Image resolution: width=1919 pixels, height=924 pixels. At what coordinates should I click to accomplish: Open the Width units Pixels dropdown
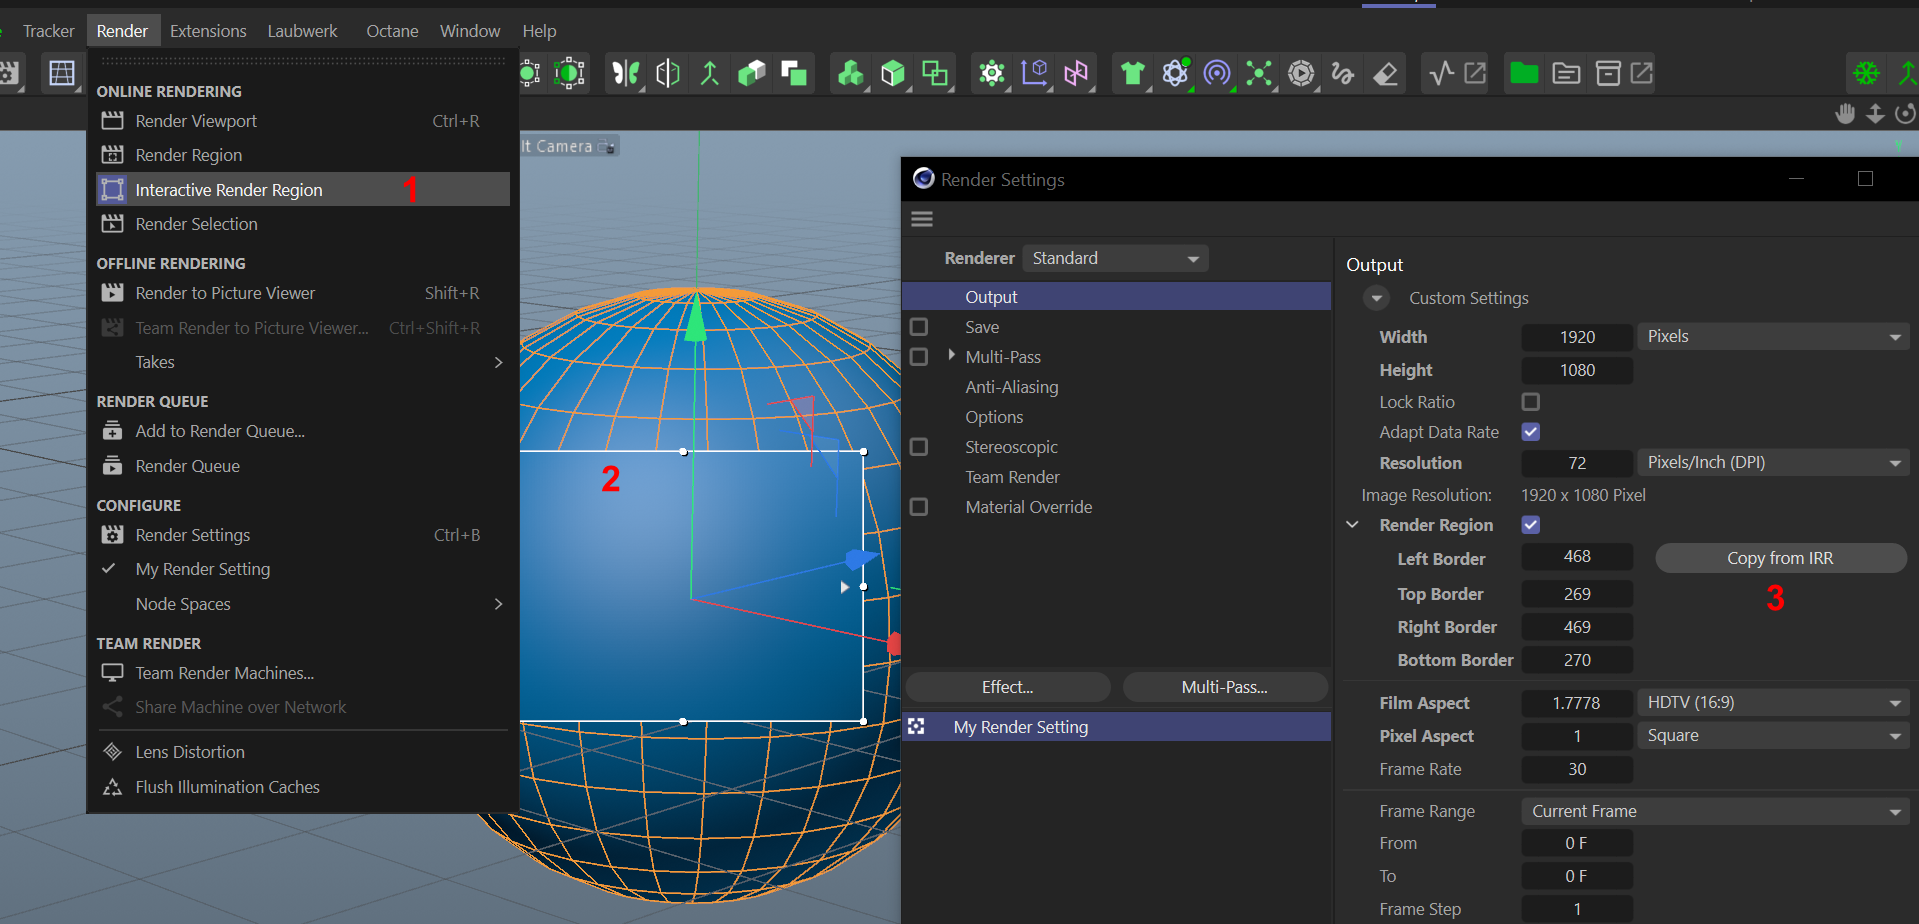coord(1773,337)
